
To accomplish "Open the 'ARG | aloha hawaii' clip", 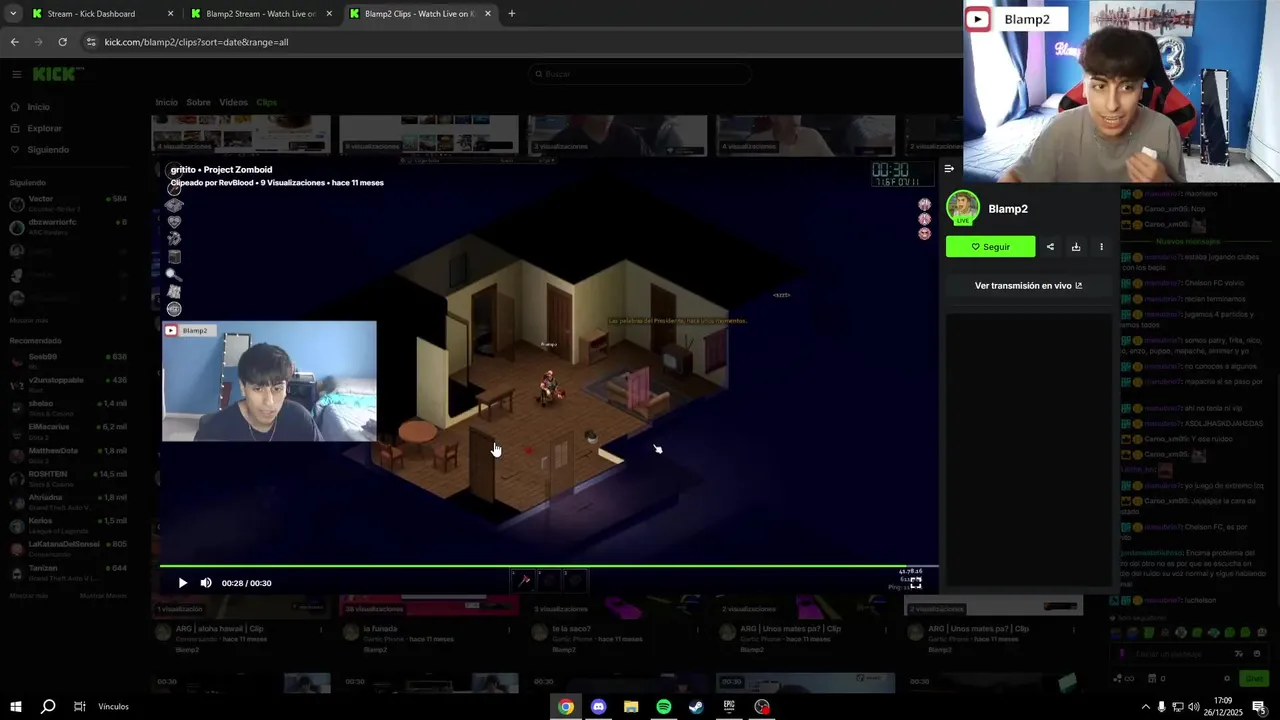I will (219, 629).
